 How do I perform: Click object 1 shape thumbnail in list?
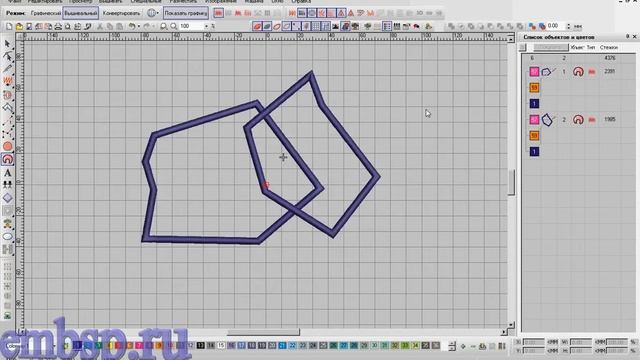(x=547, y=72)
